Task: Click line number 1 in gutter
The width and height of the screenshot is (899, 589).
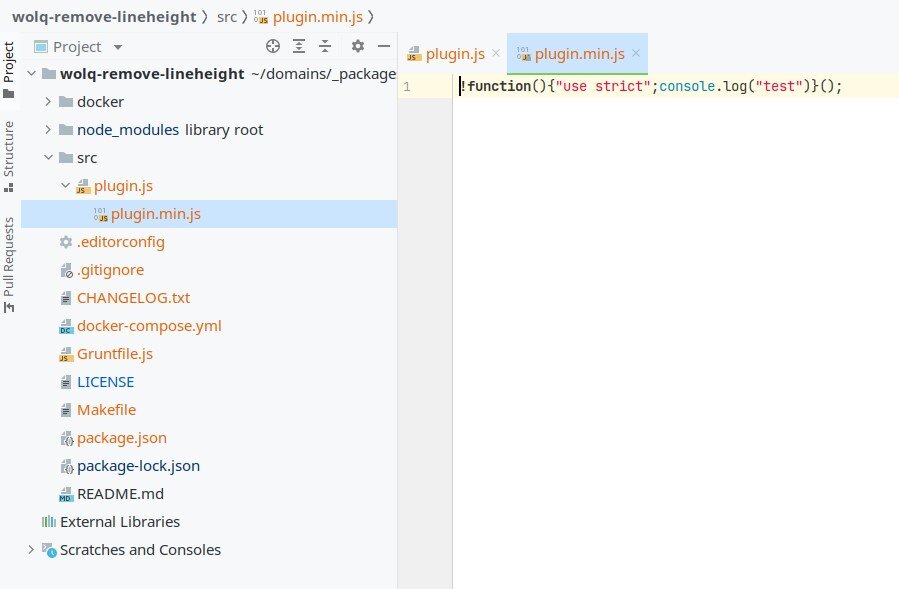Action: tap(406, 87)
